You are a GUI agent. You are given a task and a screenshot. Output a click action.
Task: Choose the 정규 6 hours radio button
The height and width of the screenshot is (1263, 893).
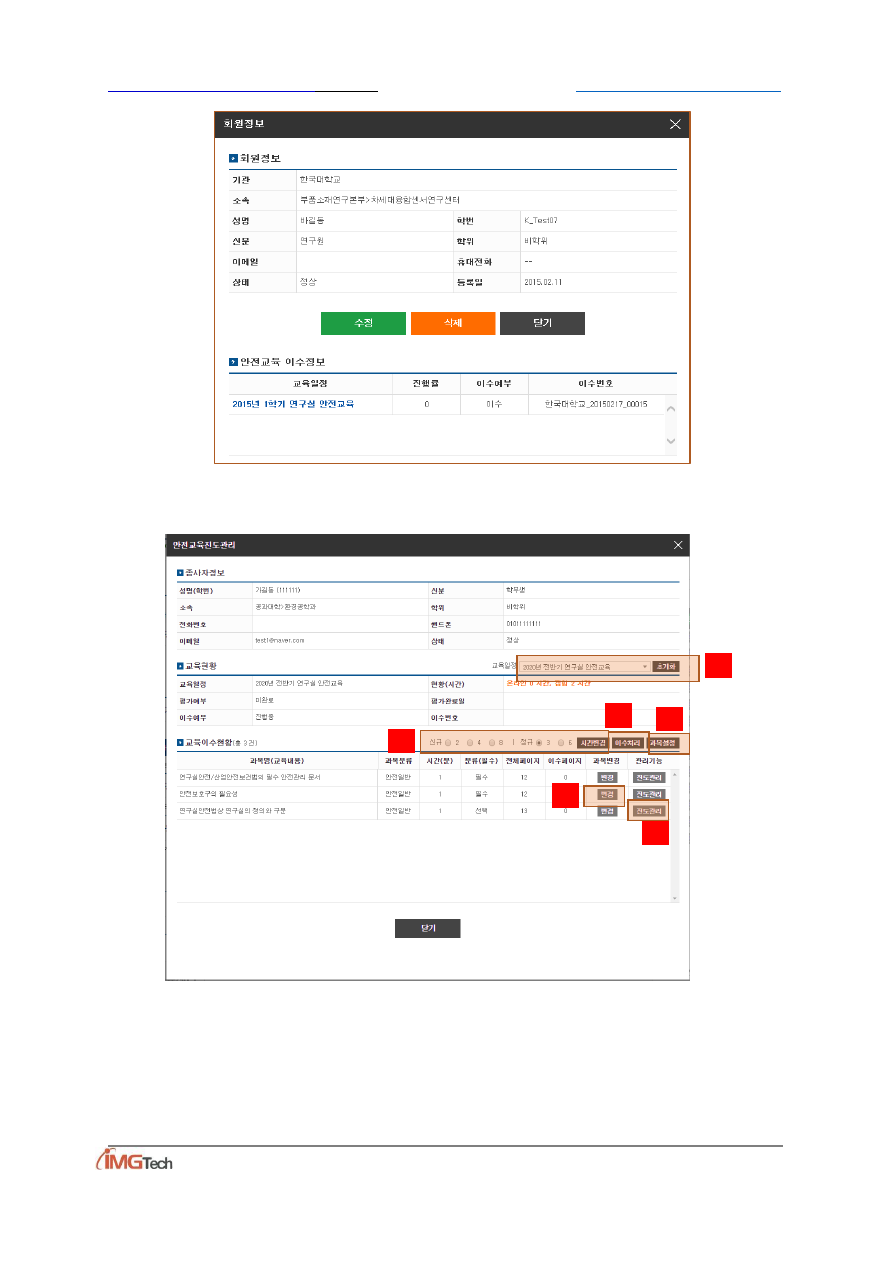(x=562, y=743)
